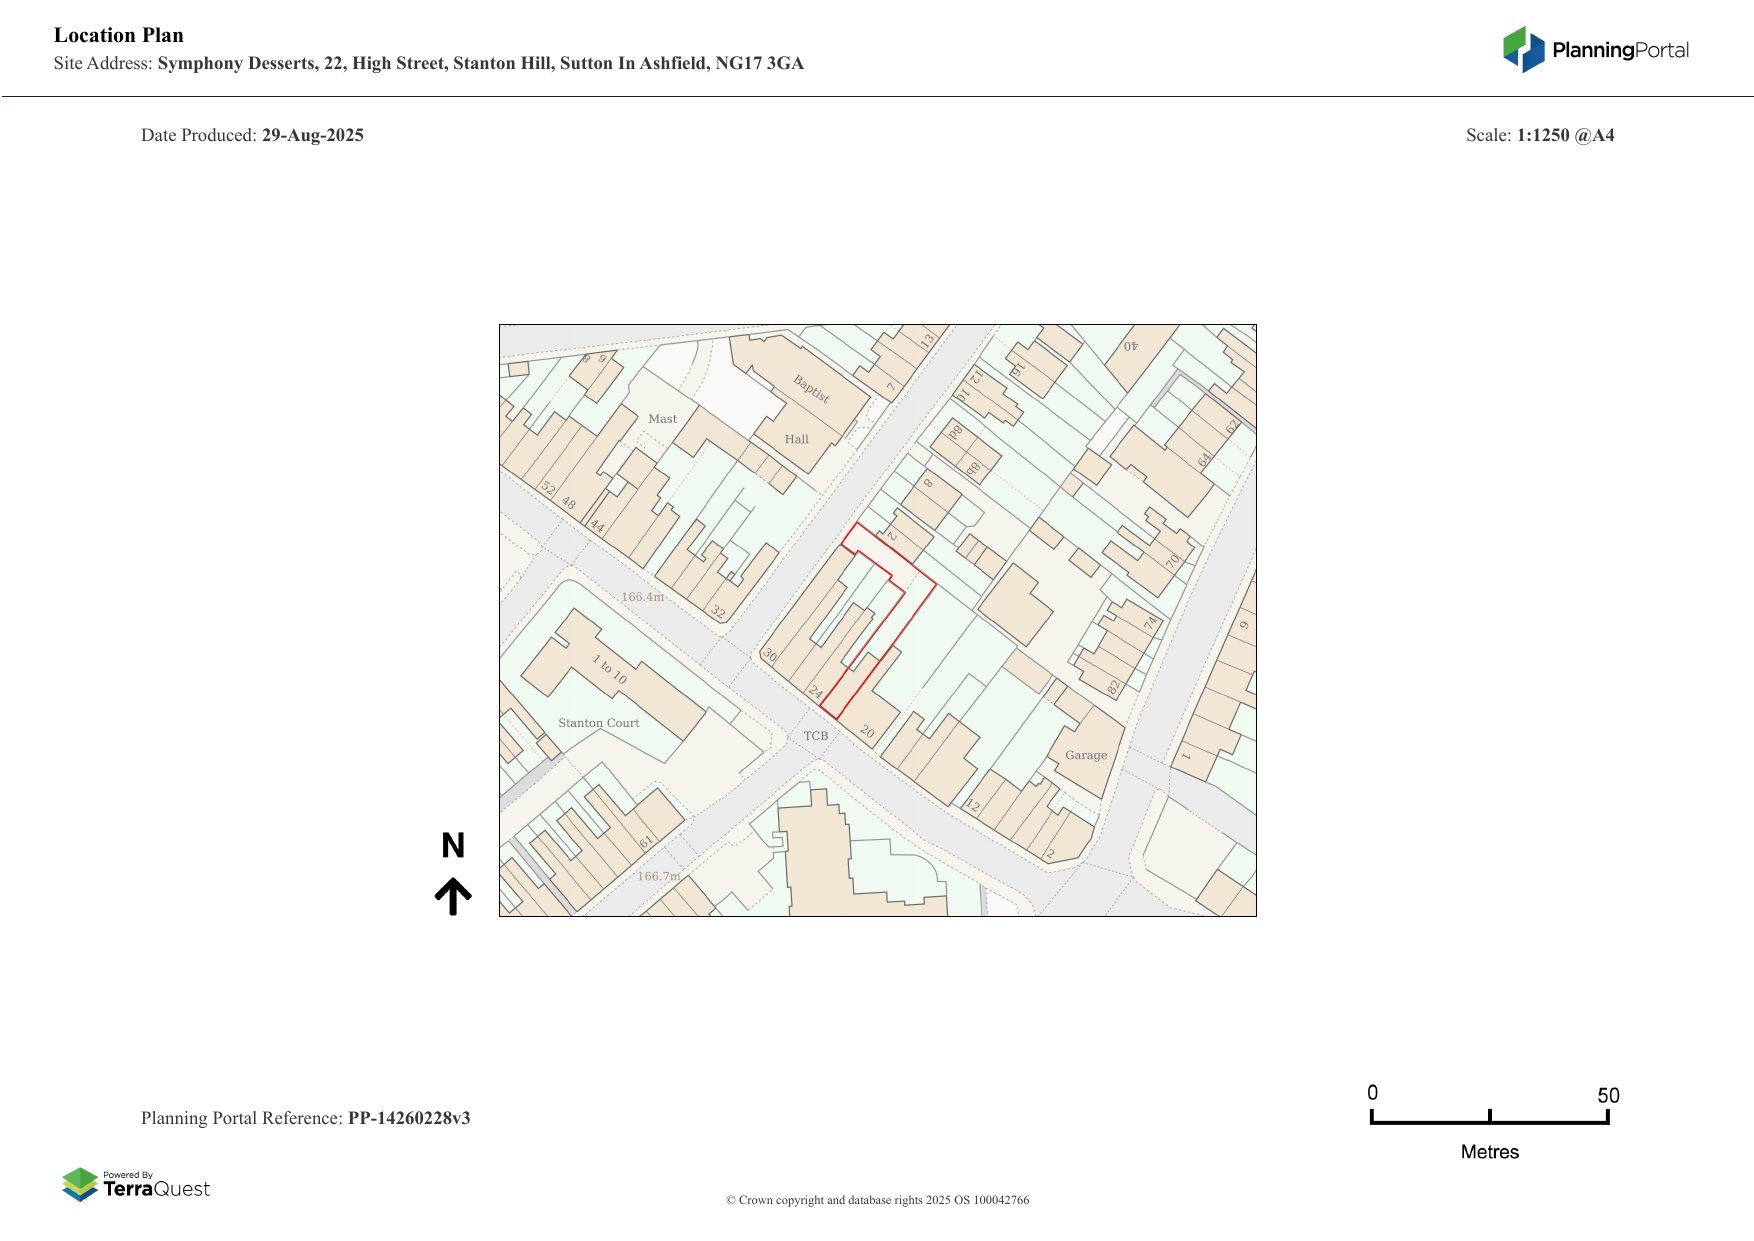Click the 166.7m spot height label
The image size is (1754, 1241).
[x=658, y=876]
